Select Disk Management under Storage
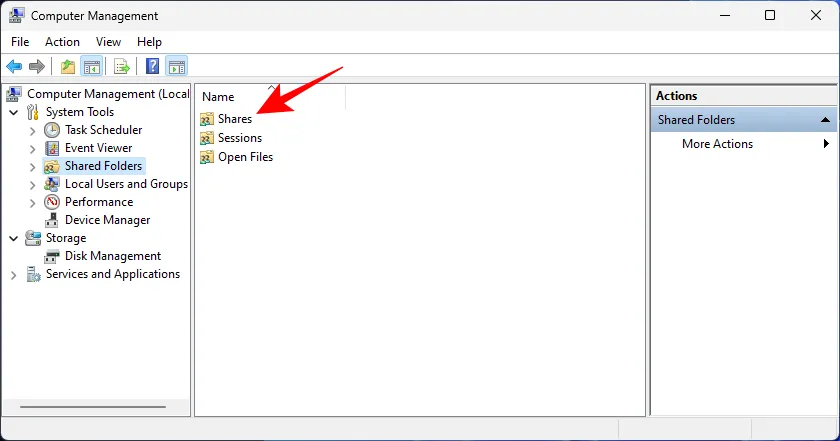The width and height of the screenshot is (840, 441). coord(112,256)
